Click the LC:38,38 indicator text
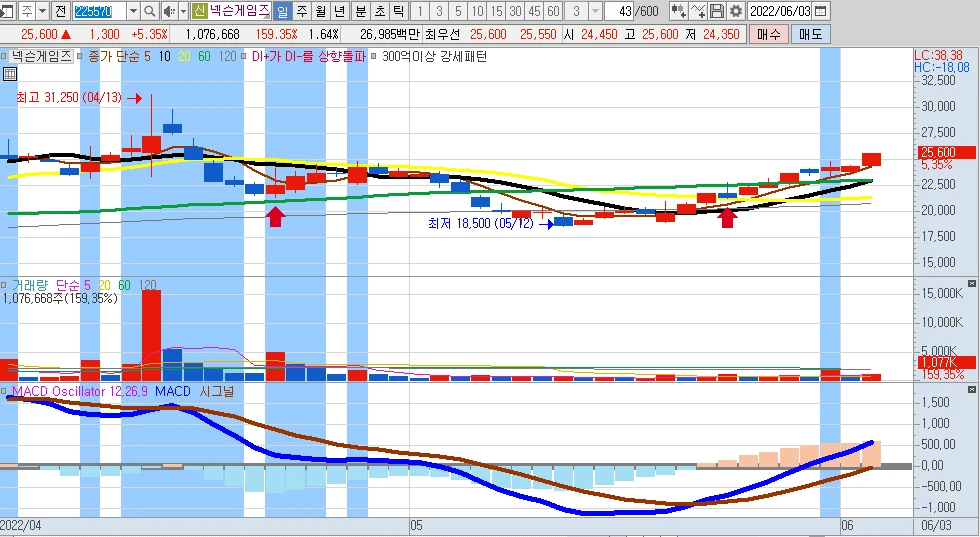Viewport: 980px width, 537px height. (938, 56)
